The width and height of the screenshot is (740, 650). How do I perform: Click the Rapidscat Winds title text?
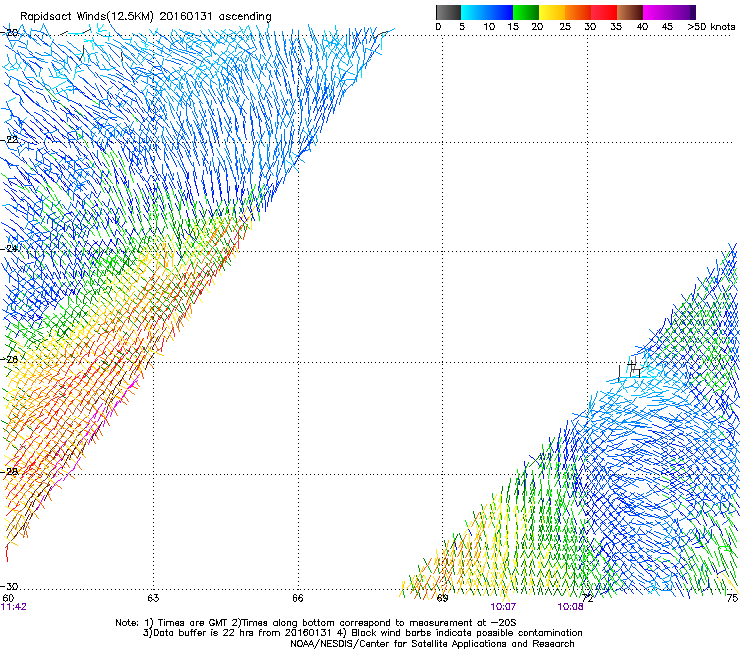(146, 16)
